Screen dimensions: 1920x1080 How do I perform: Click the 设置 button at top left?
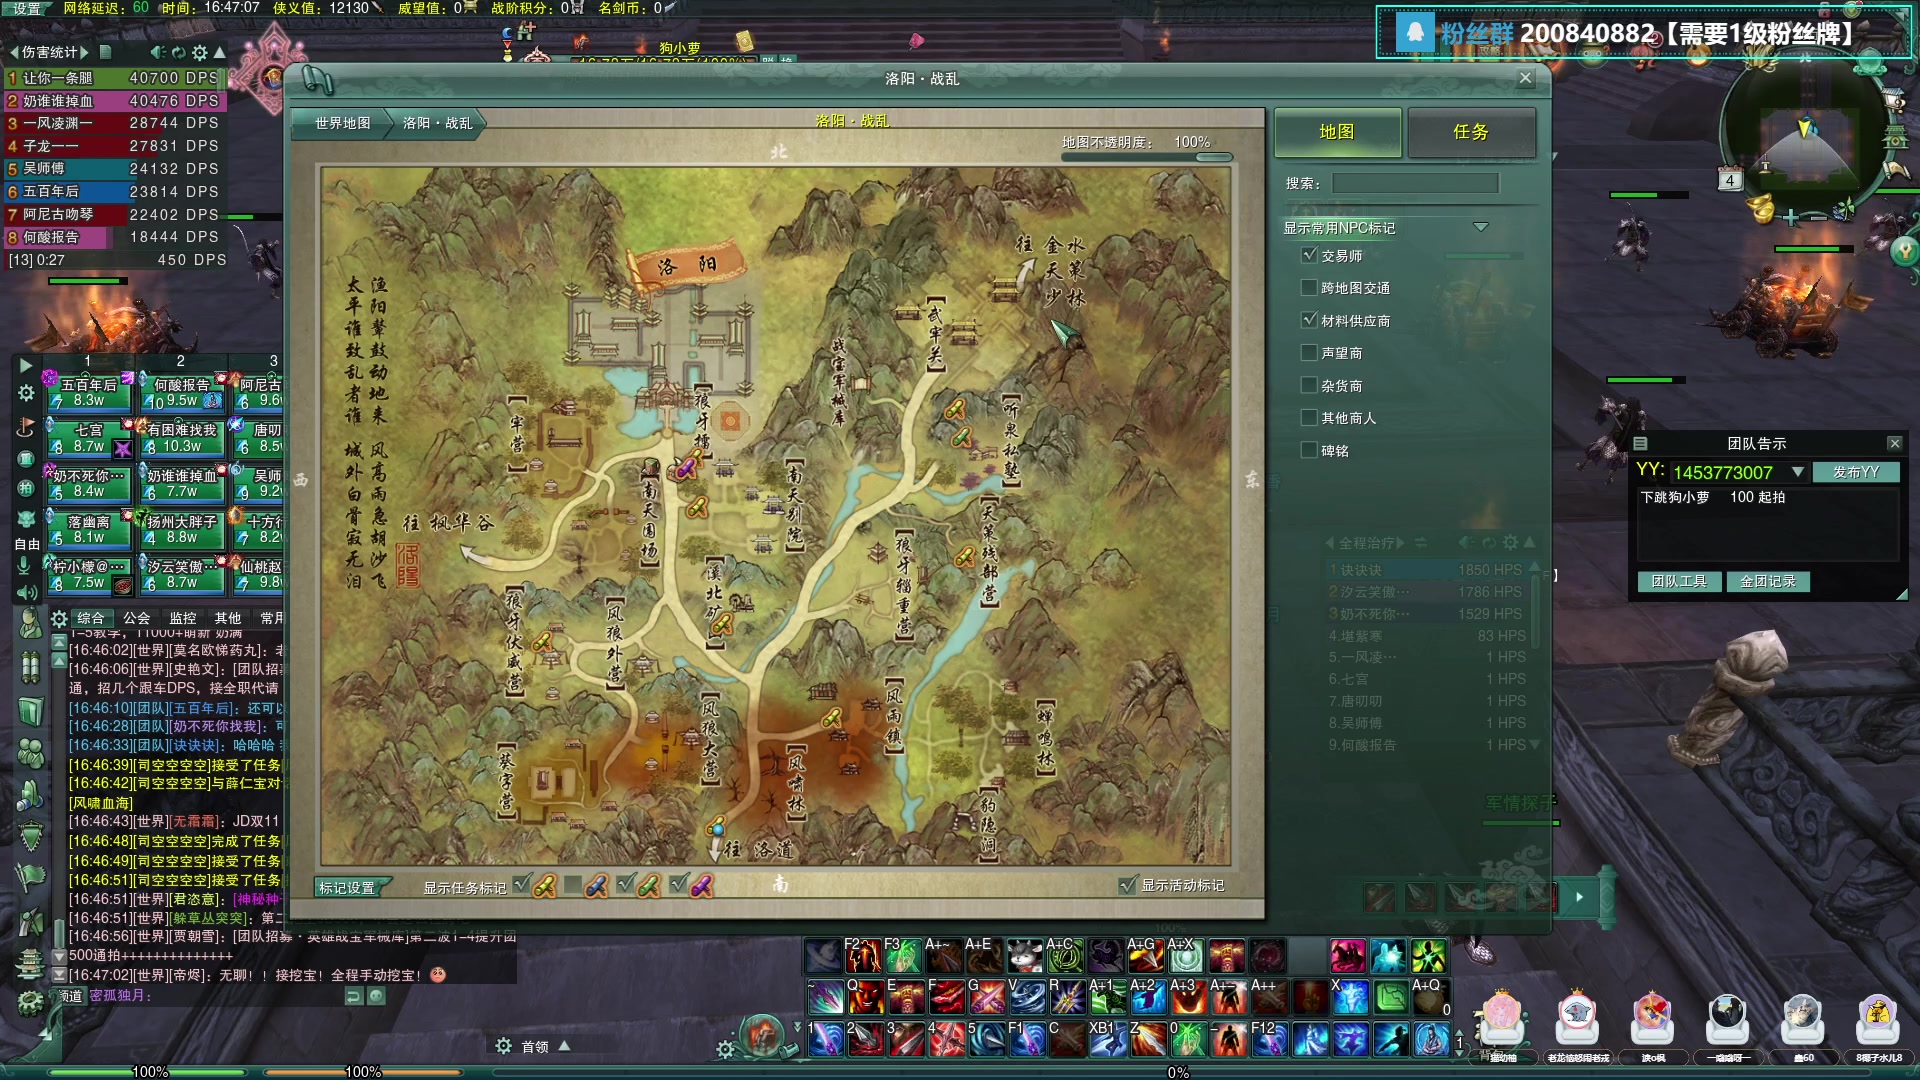click(27, 8)
